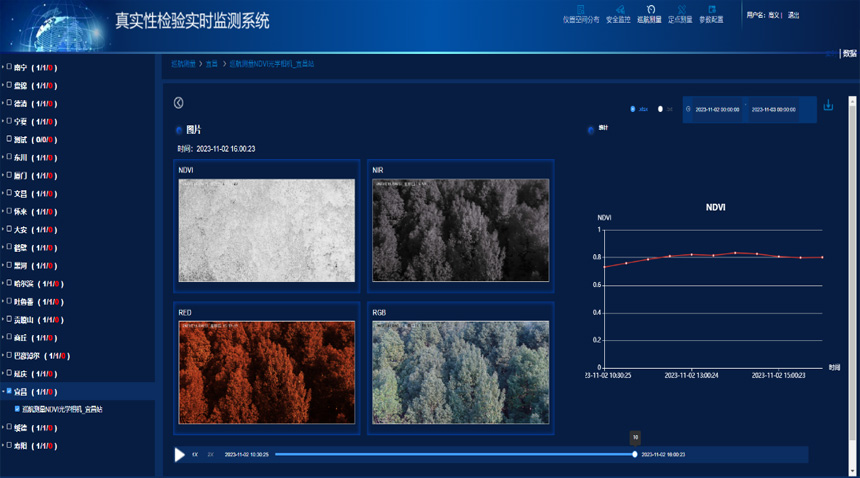Image resolution: width=860 pixels, height=478 pixels.
Task: Click the 巡航测量 breadcrumb link
Action: coord(183,64)
